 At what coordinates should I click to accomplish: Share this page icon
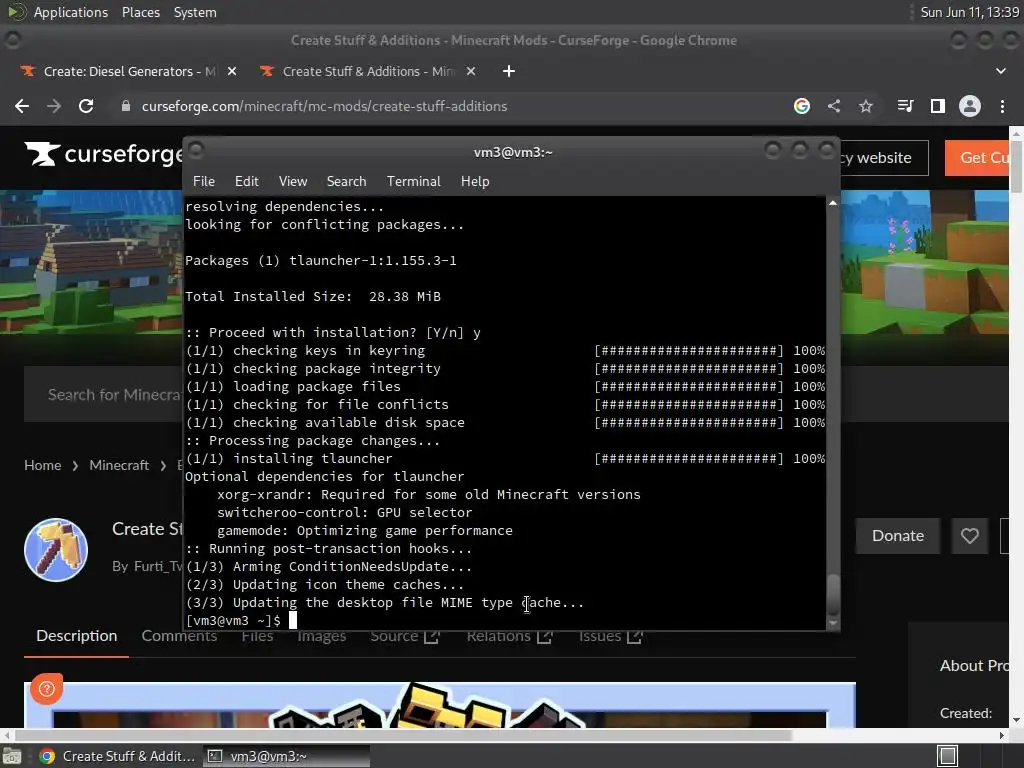tap(834, 106)
